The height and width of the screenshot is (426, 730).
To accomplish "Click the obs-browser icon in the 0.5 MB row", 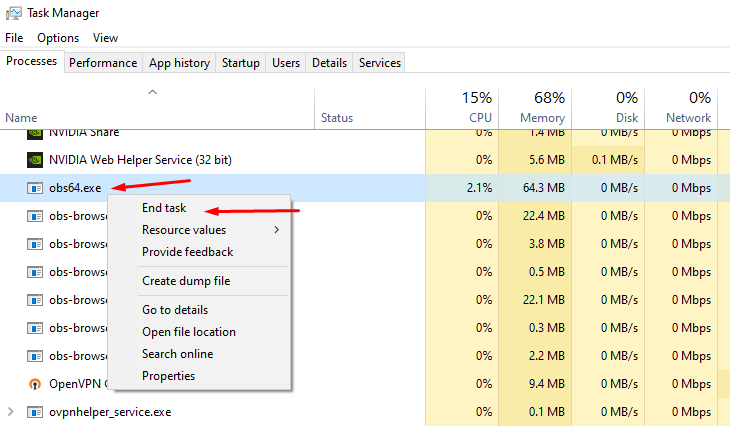I will click(x=35, y=272).
